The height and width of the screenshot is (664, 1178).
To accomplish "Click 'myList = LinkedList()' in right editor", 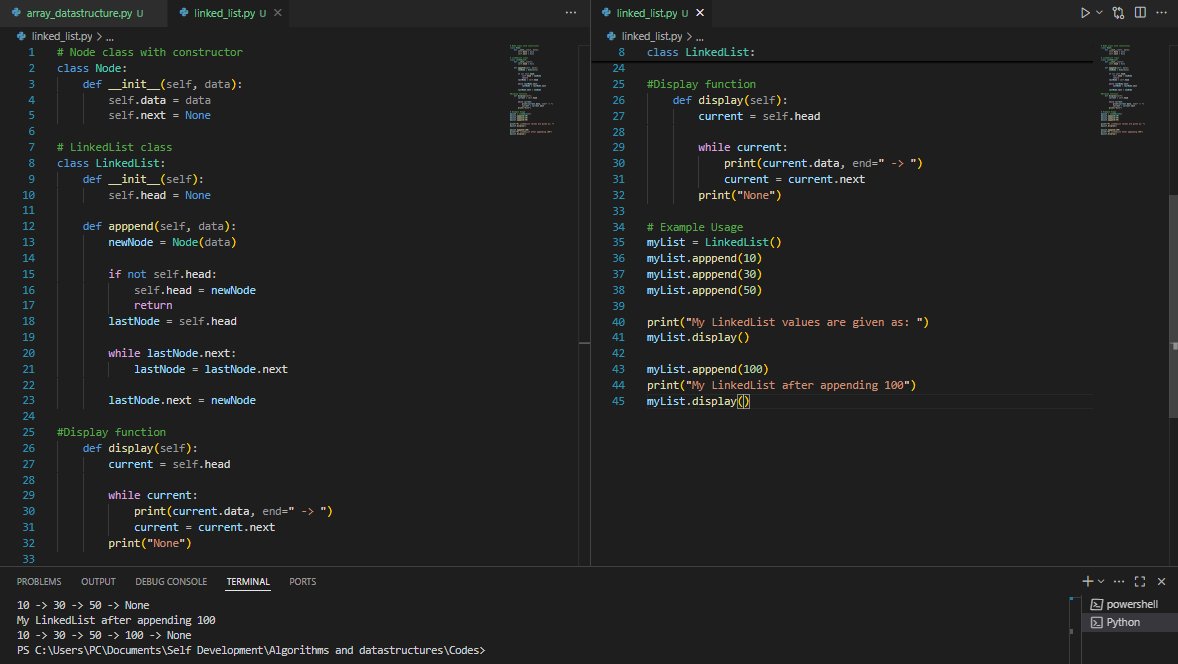I will coord(714,242).
